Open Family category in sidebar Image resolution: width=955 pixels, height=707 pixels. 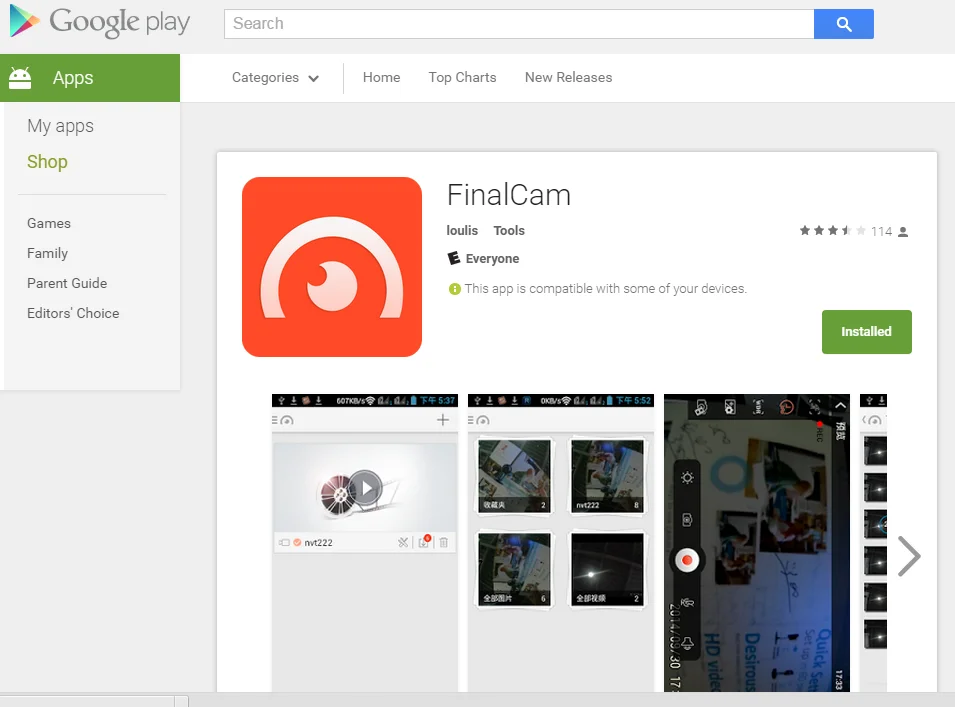click(48, 253)
